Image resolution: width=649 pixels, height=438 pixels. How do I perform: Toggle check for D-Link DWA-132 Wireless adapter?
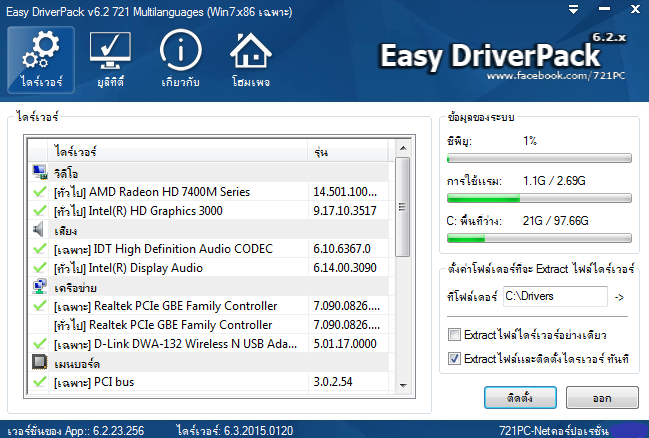tap(40, 344)
